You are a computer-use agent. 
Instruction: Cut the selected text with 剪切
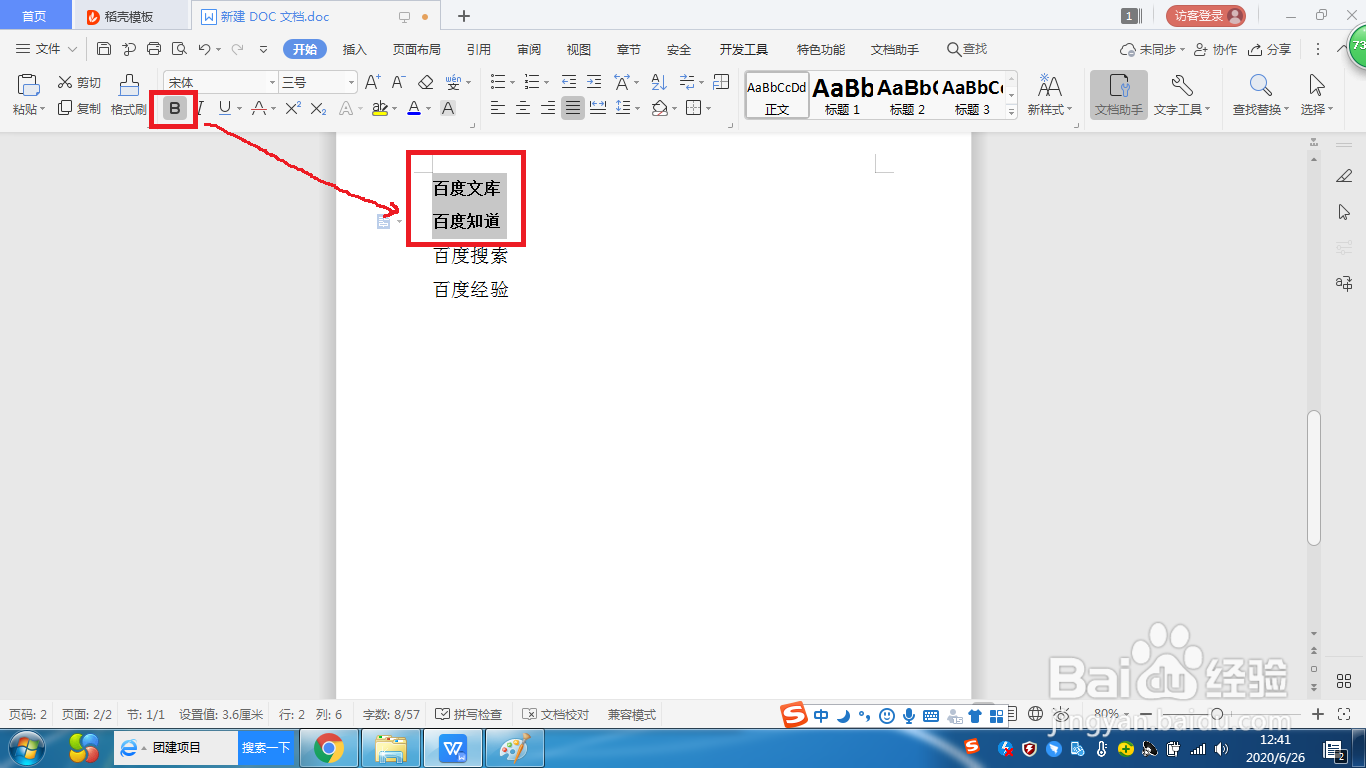click(79, 82)
